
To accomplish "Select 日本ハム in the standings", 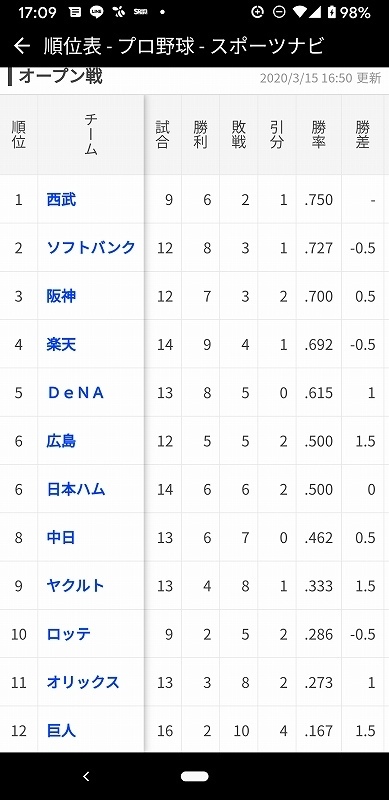I will point(76,489).
